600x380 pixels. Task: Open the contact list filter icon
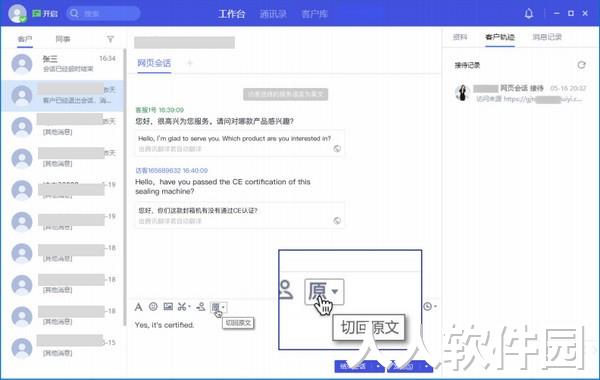(110, 39)
